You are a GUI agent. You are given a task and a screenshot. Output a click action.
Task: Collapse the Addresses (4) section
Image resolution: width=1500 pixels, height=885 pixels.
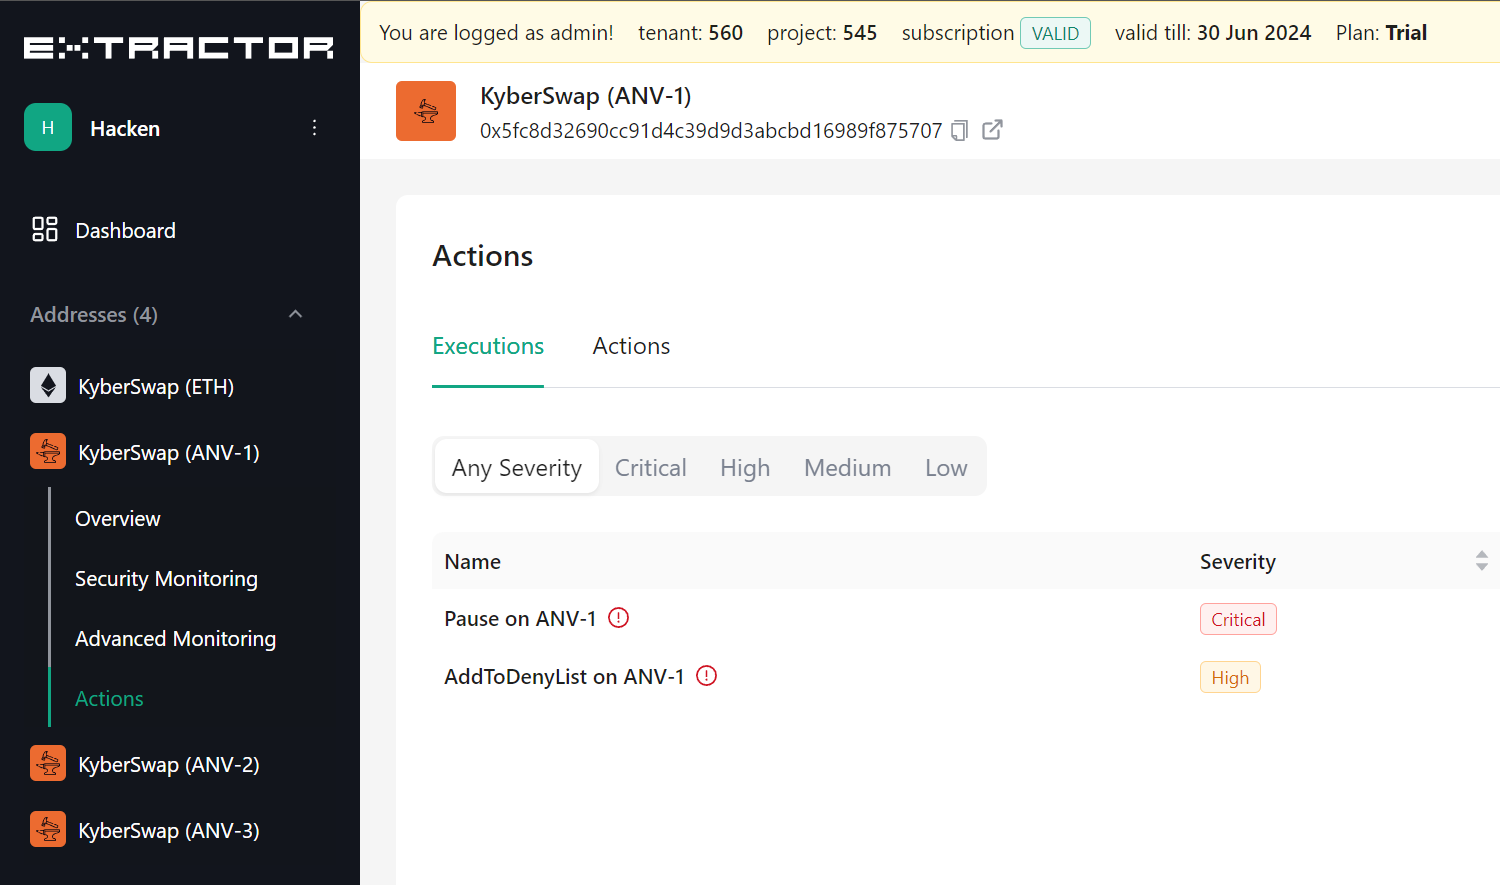coord(295,314)
